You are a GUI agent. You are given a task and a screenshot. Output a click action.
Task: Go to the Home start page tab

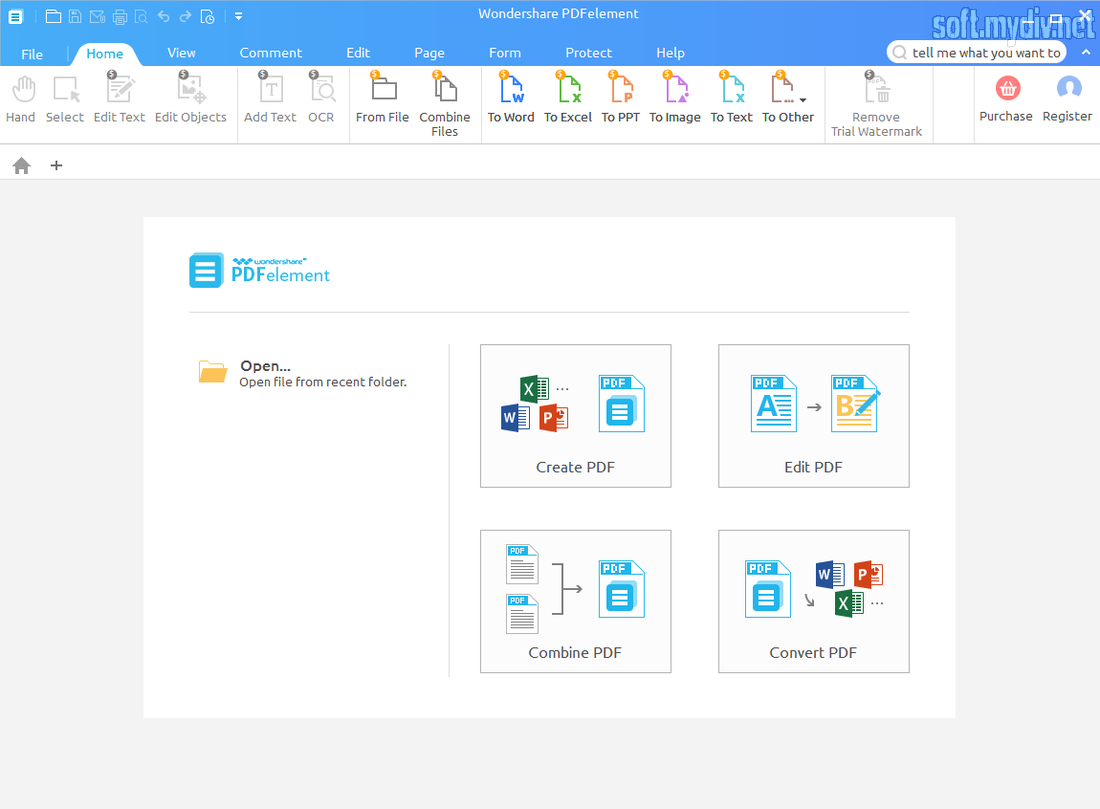22,166
